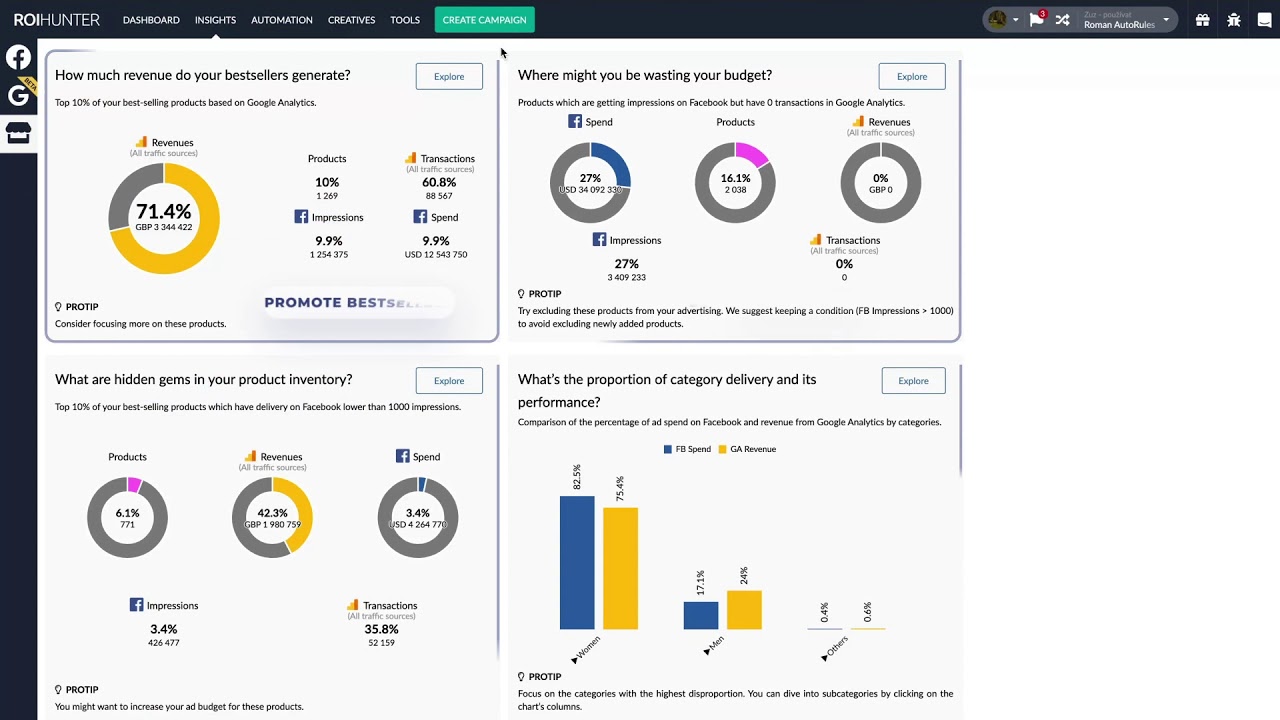
Task: Open the flag notifications with 3 badge
Action: click(1037, 19)
